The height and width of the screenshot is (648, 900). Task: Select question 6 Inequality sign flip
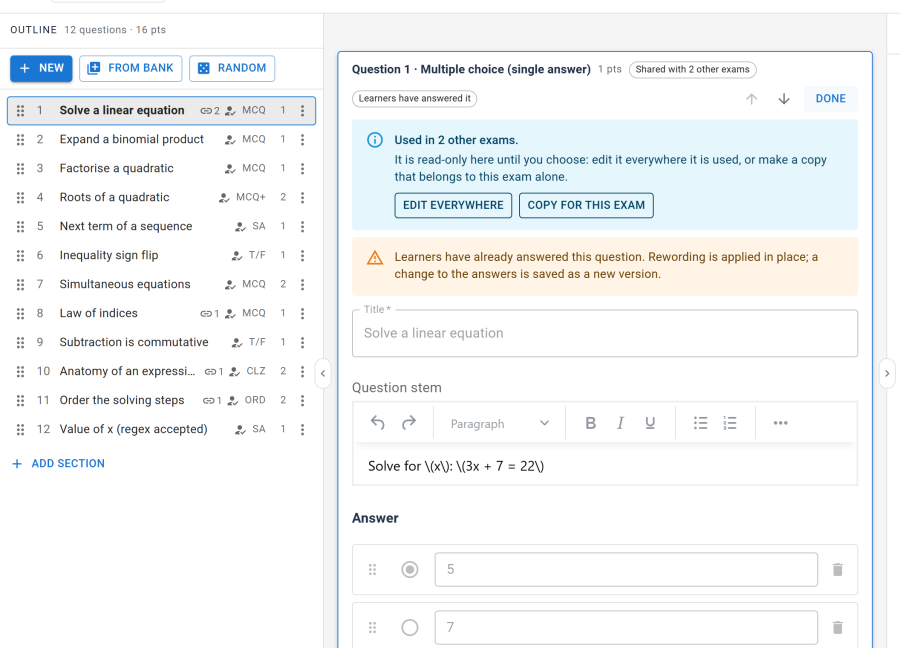(x=161, y=255)
